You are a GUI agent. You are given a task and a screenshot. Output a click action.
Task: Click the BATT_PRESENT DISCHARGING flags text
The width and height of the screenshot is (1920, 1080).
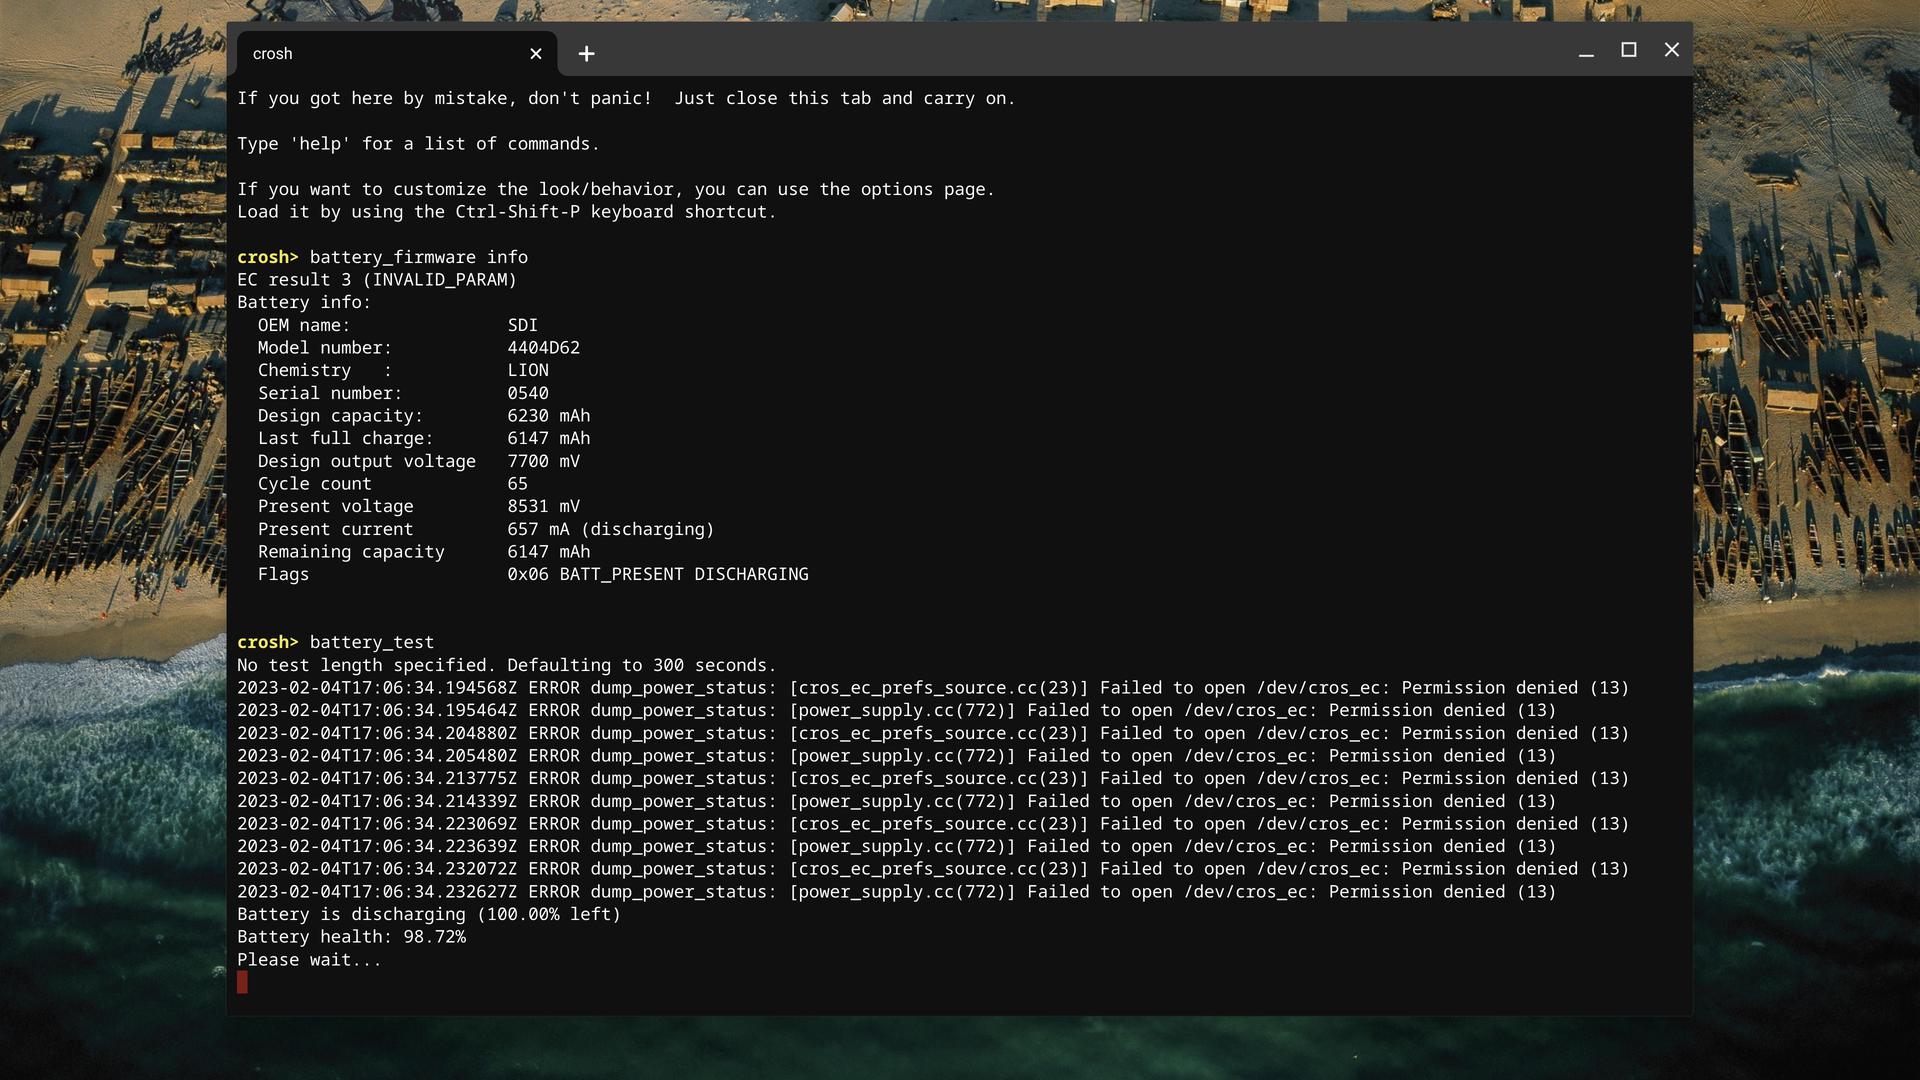pyautogui.click(x=683, y=575)
